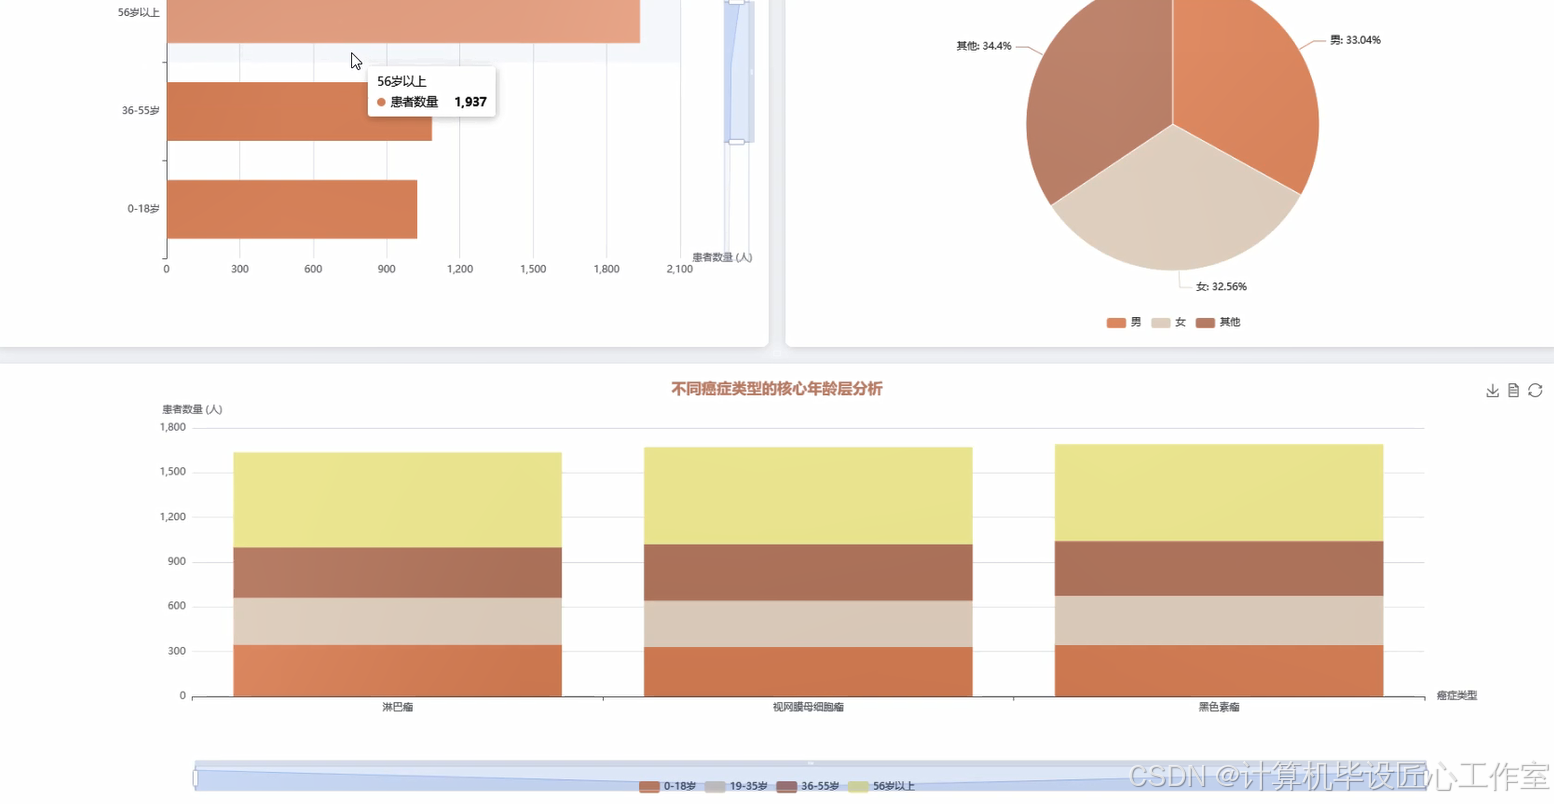Click the restore/refresh chart icon
The width and height of the screenshot is (1554, 804).
coord(1535,391)
